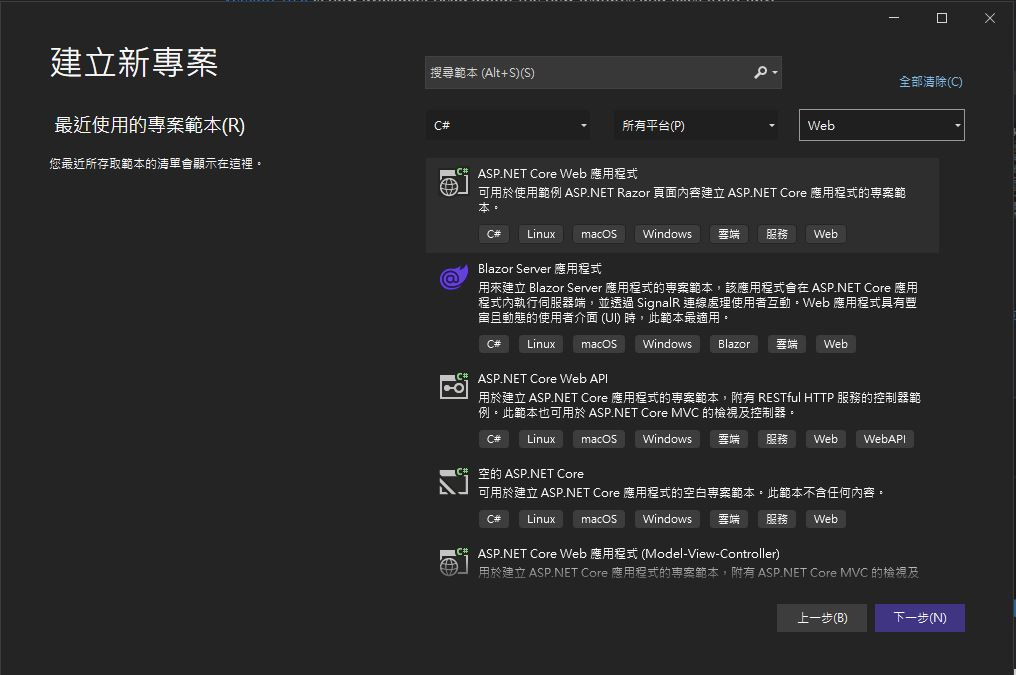
Task: Select 空的 ASP.NET Core title
Action: click(531, 474)
